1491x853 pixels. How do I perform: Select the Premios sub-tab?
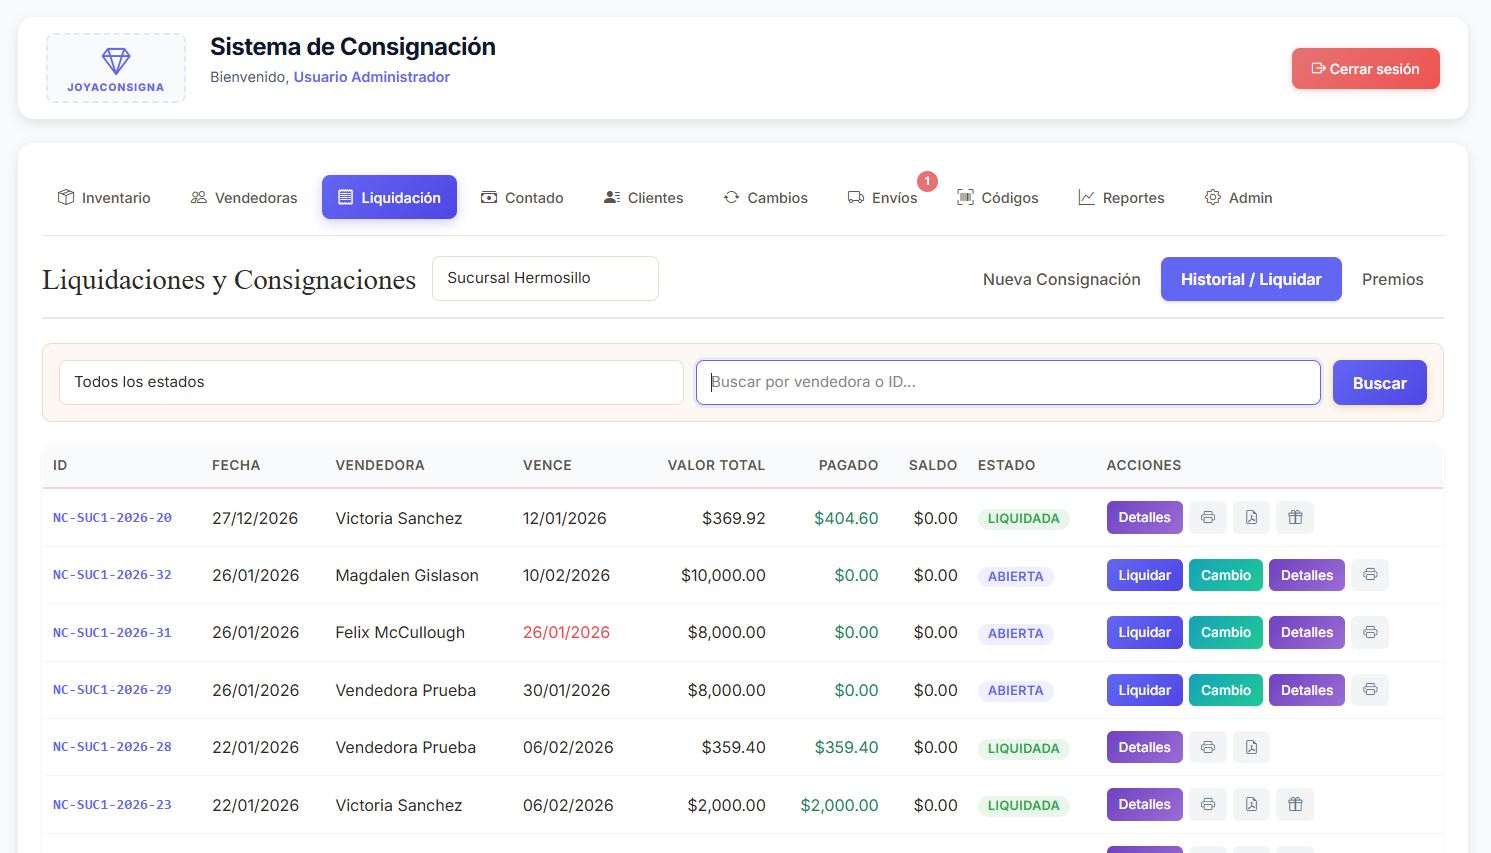pos(1392,279)
